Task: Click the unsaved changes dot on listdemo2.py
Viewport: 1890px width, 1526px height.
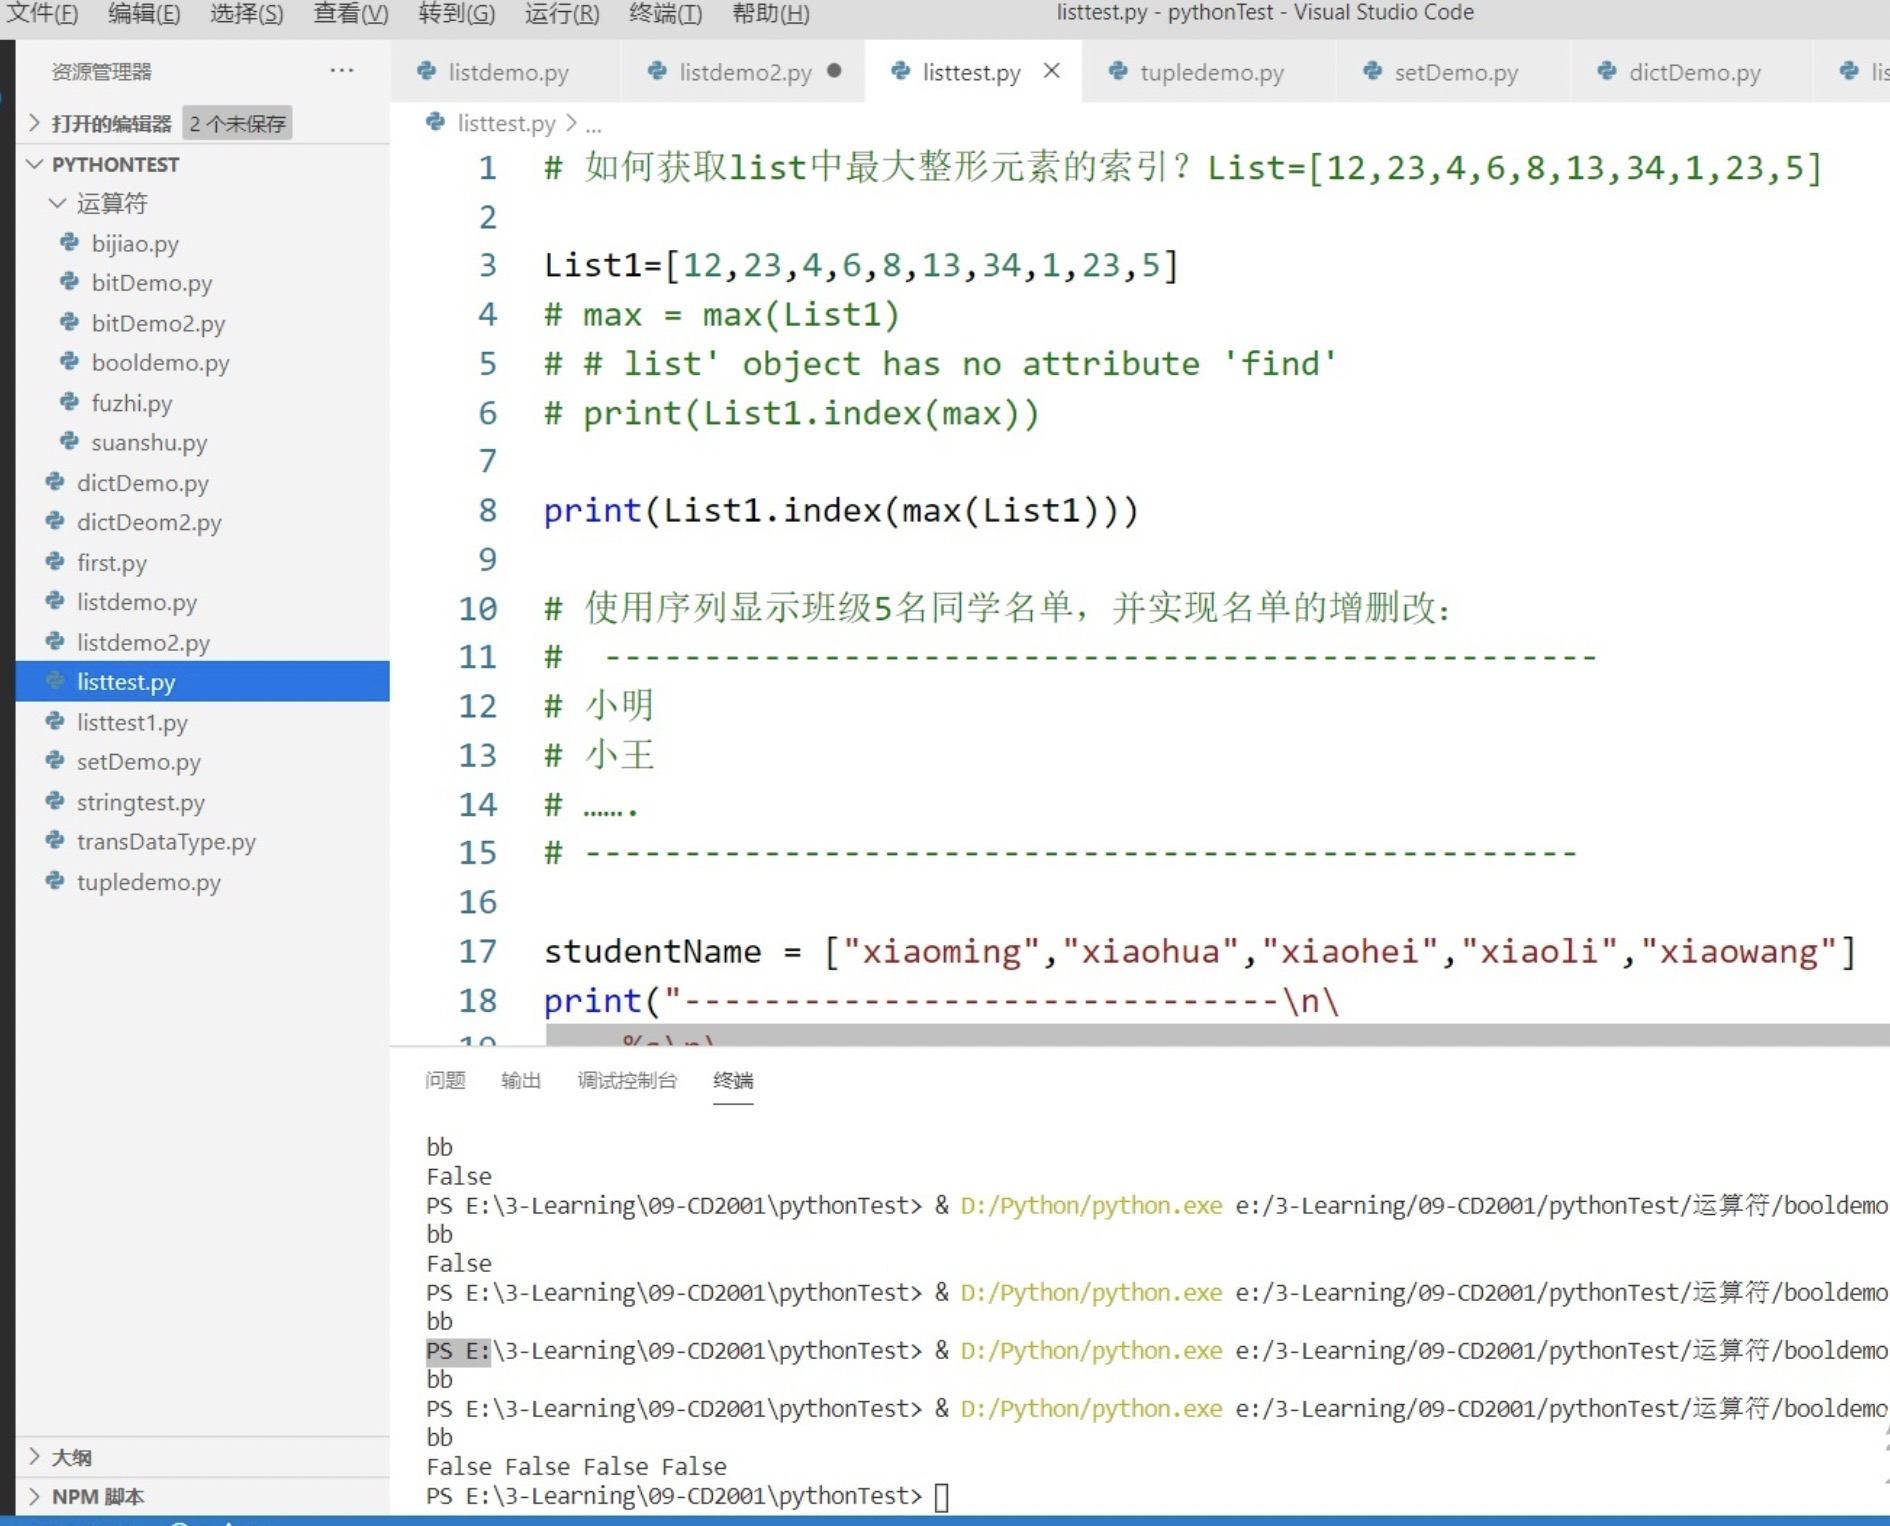Action: [x=833, y=71]
